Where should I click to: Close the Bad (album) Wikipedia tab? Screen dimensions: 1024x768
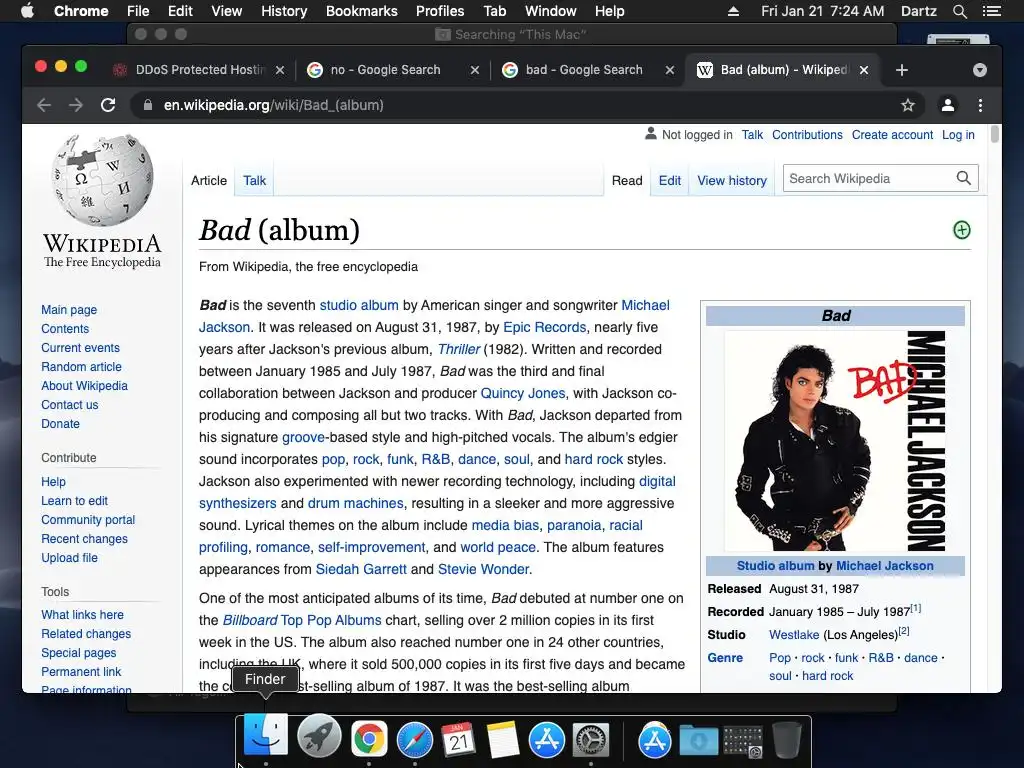click(864, 70)
